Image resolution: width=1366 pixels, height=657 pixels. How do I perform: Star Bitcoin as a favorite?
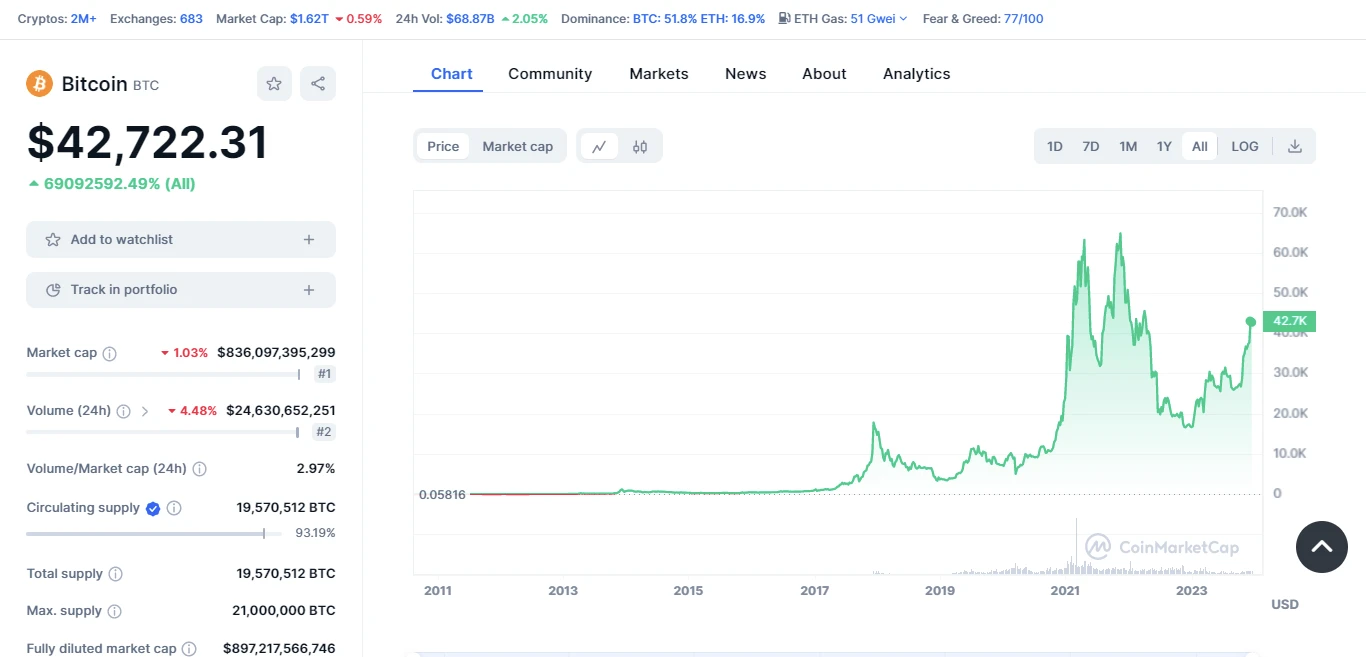tap(274, 84)
